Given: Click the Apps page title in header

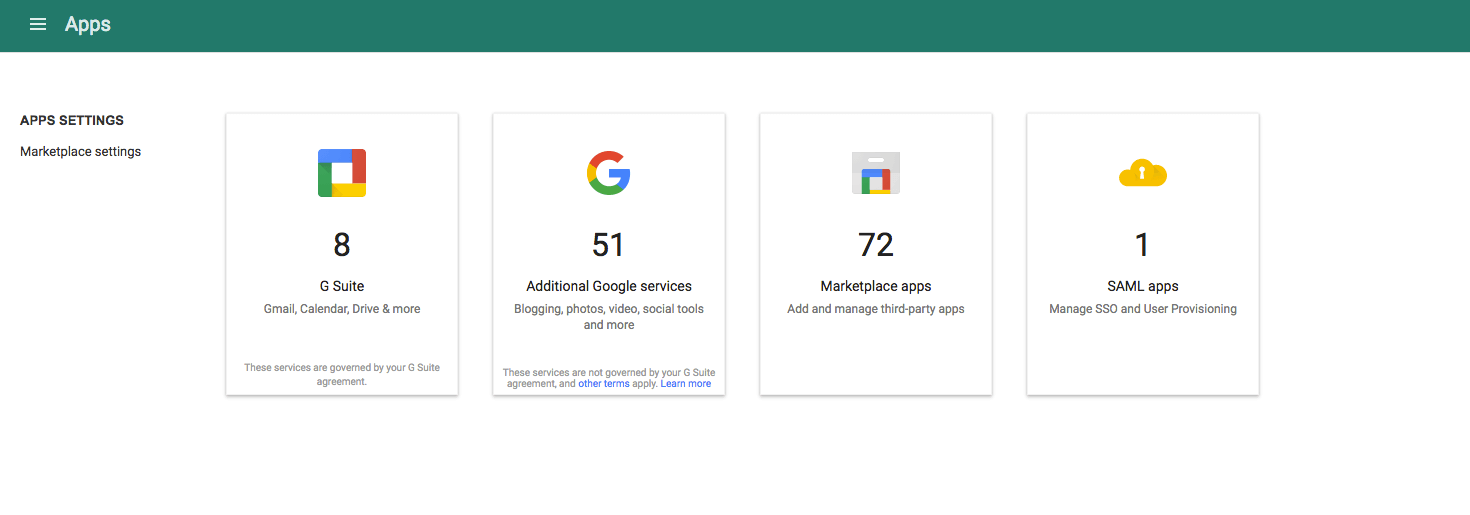Looking at the screenshot, I should (88, 24).
